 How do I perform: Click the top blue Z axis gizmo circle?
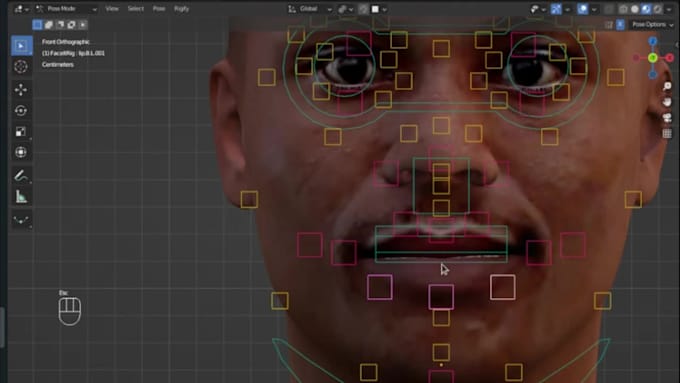(653, 41)
